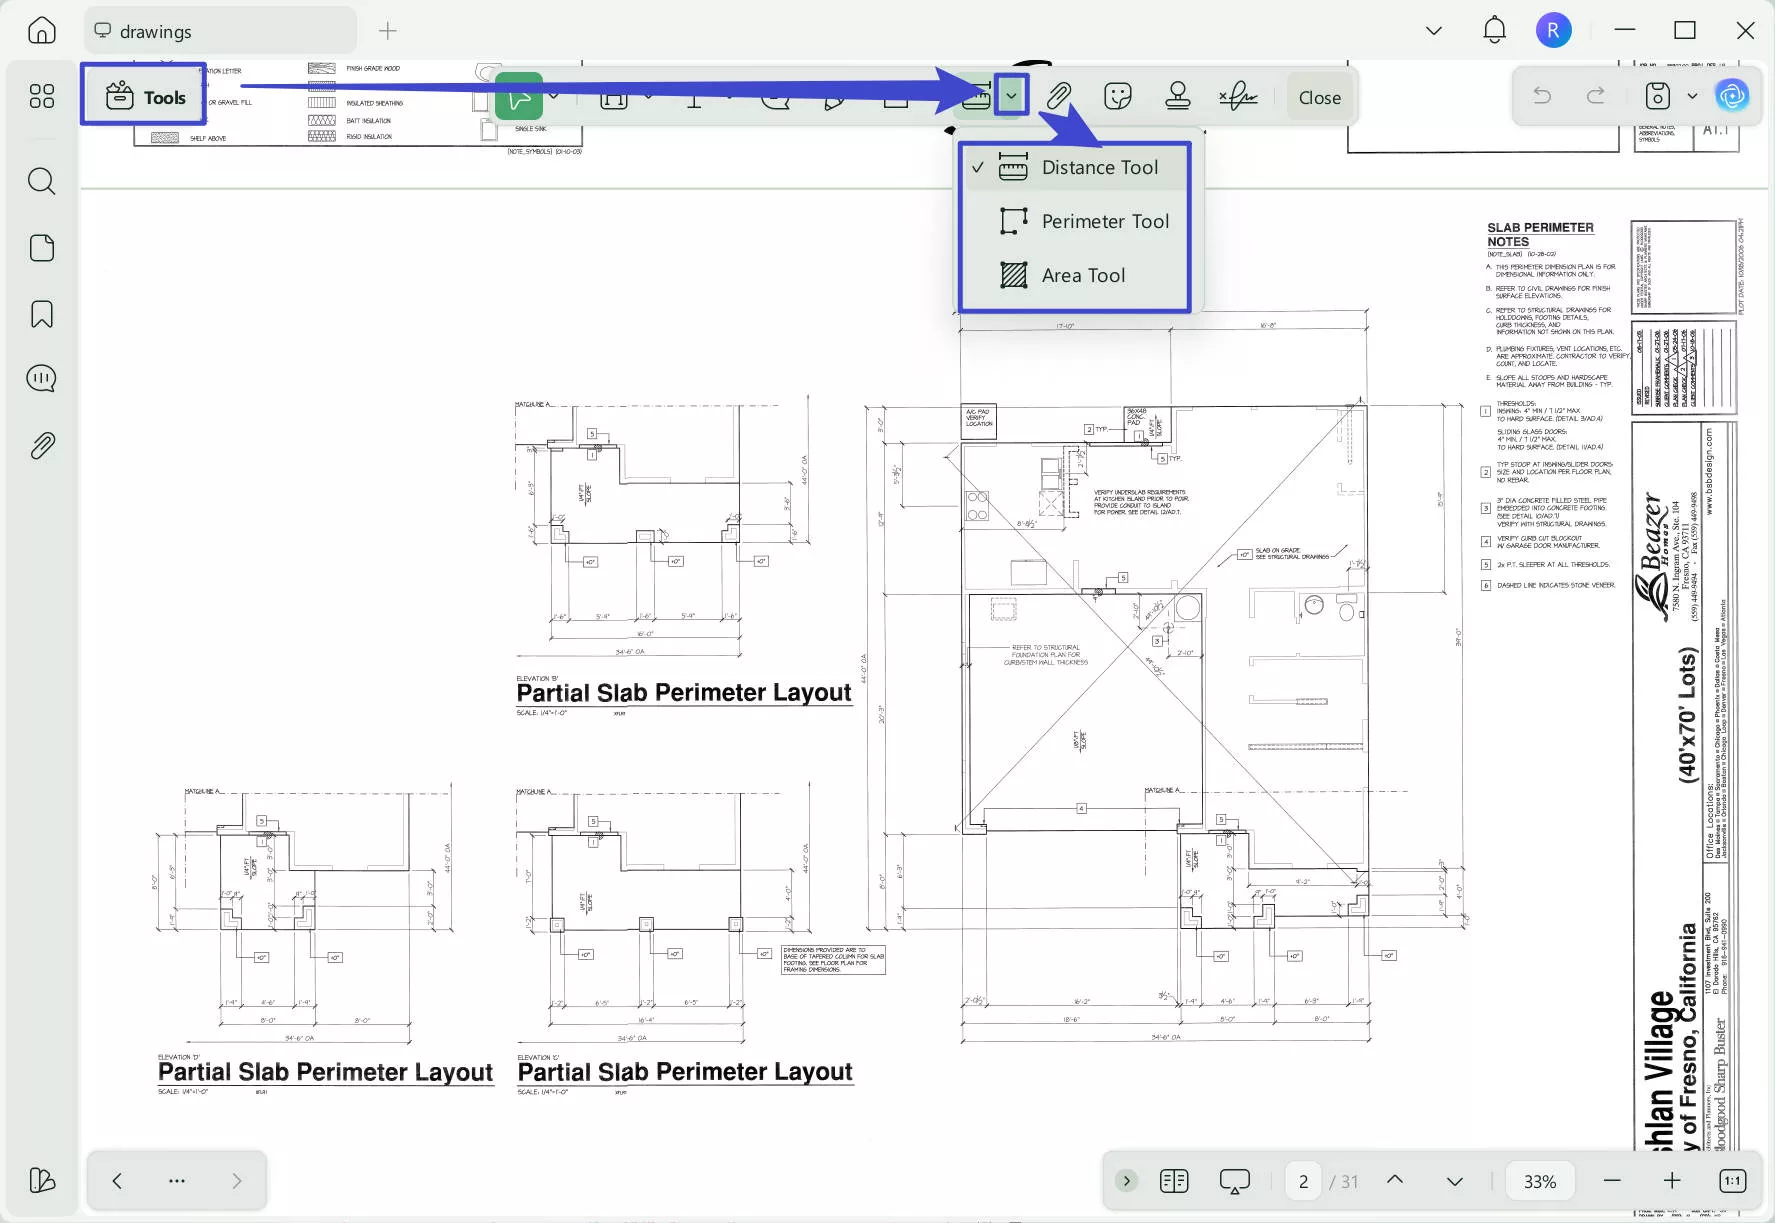This screenshot has height=1223, width=1775.
Task: Expand the measurement tool dropdown arrow
Action: pos(1013,96)
